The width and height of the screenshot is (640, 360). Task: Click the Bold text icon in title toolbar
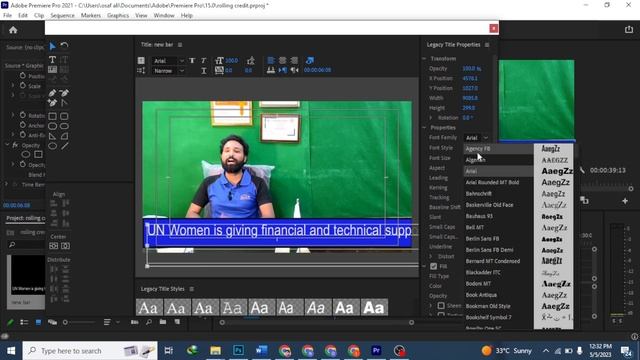click(x=192, y=60)
